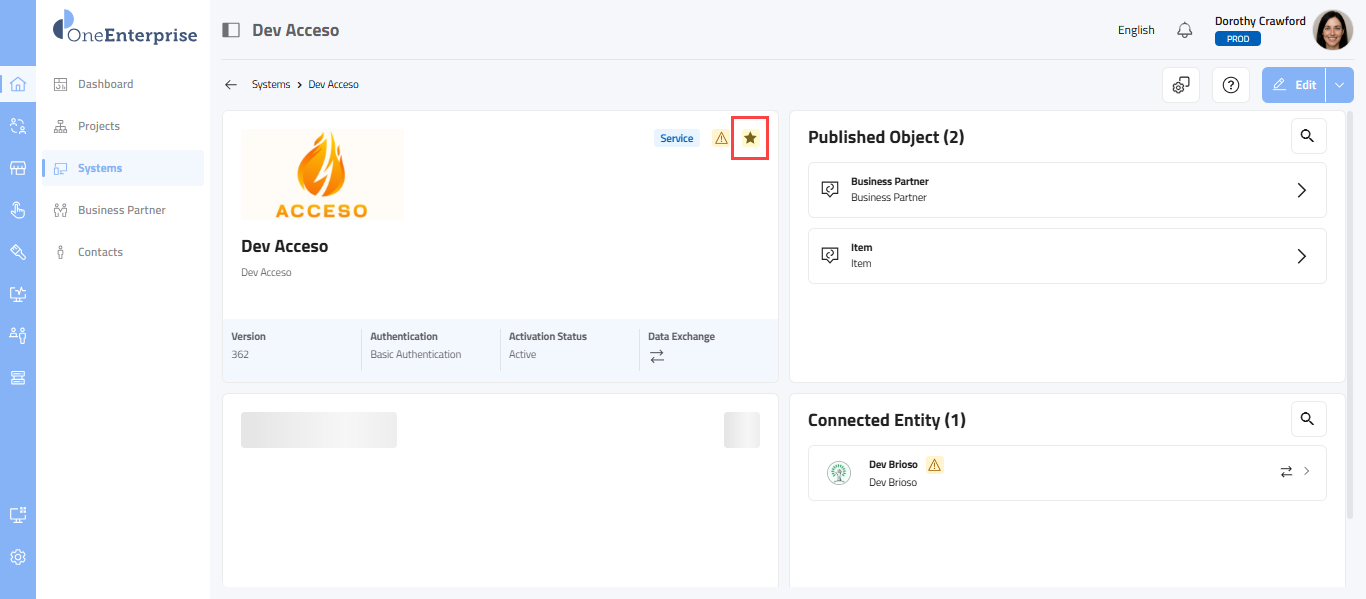This screenshot has height=599, width=1366.
Task: Search within Published Object list
Action: (1308, 136)
